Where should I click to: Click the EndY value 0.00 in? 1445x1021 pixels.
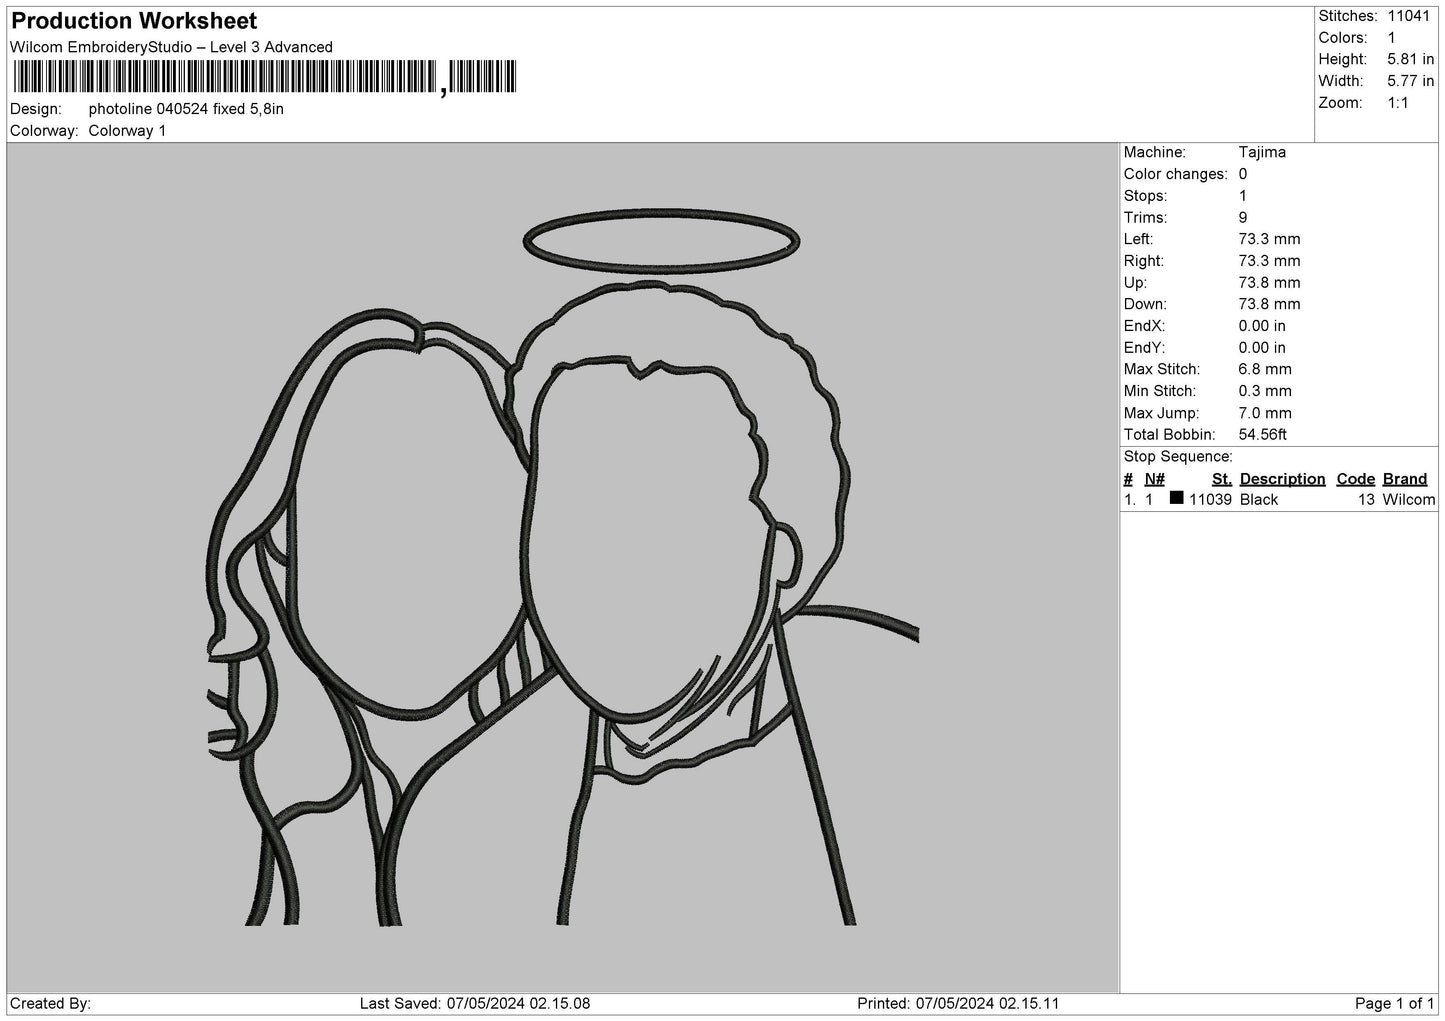pos(1262,348)
